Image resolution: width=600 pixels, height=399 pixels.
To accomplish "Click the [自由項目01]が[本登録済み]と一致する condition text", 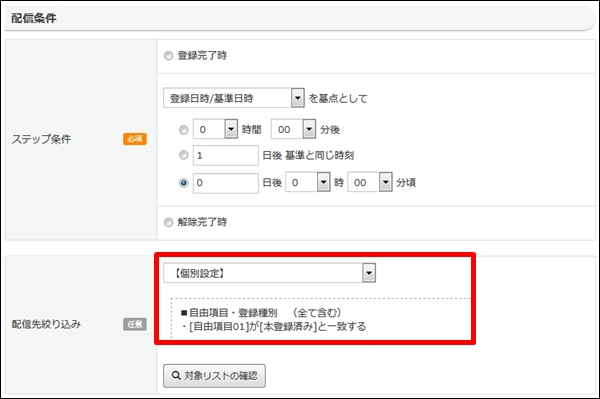I will (273, 327).
